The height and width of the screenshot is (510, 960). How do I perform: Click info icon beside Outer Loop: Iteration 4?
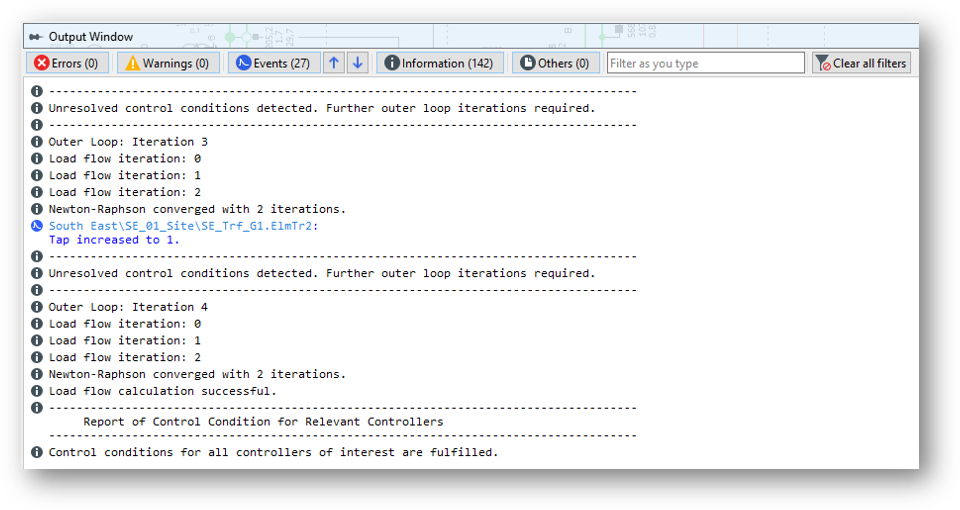pyautogui.click(x=37, y=307)
